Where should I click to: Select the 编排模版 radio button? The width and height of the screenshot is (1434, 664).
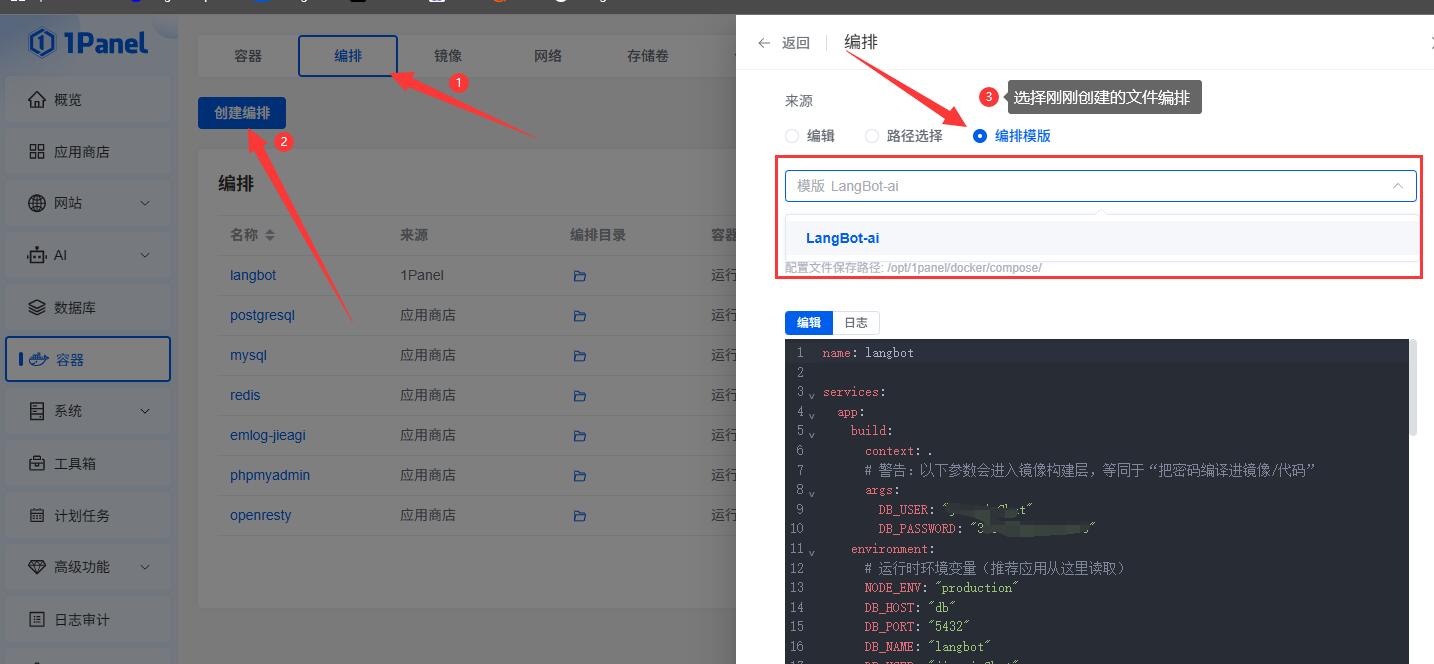coord(980,136)
